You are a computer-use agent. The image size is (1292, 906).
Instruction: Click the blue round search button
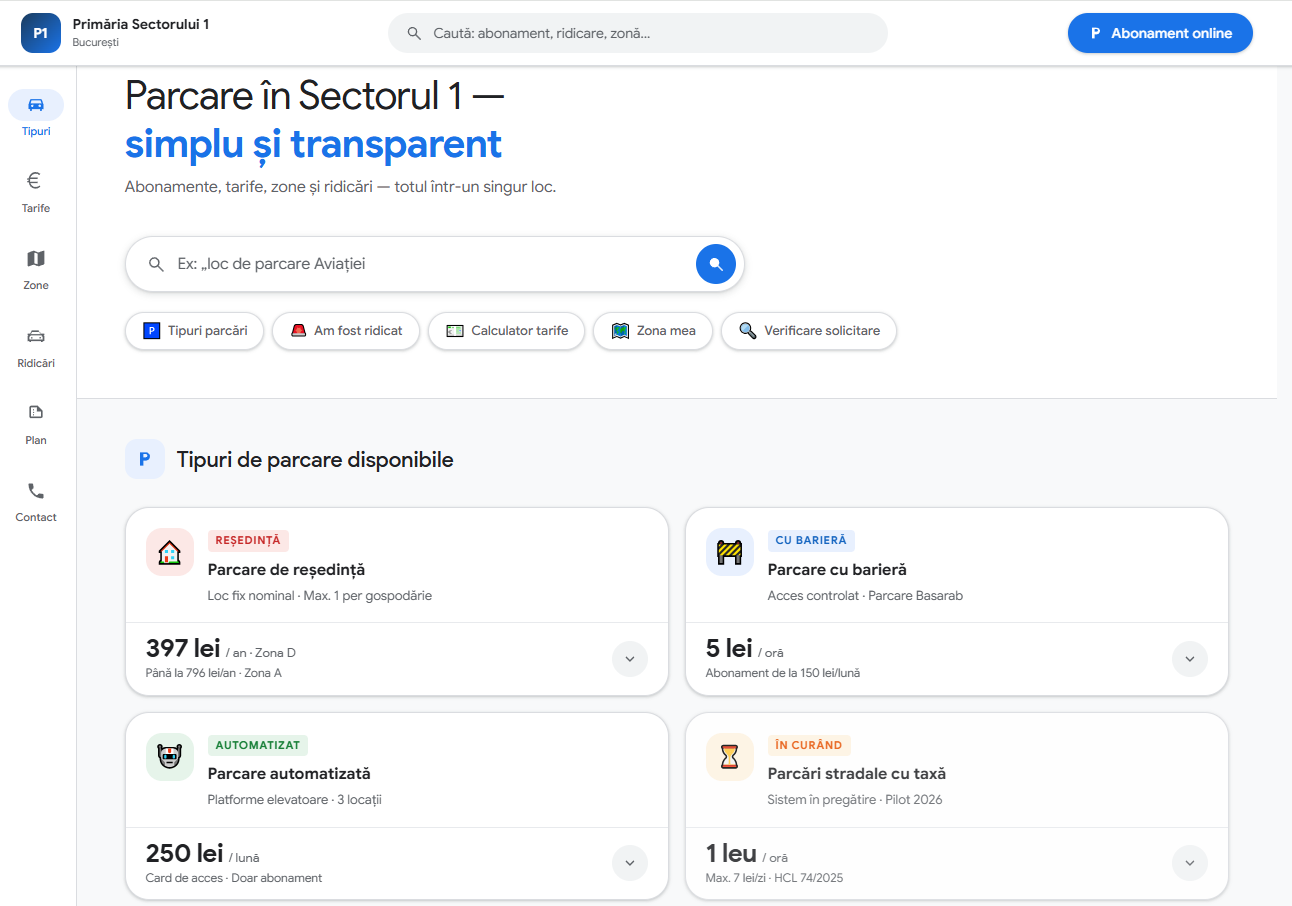pyautogui.click(x=716, y=264)
